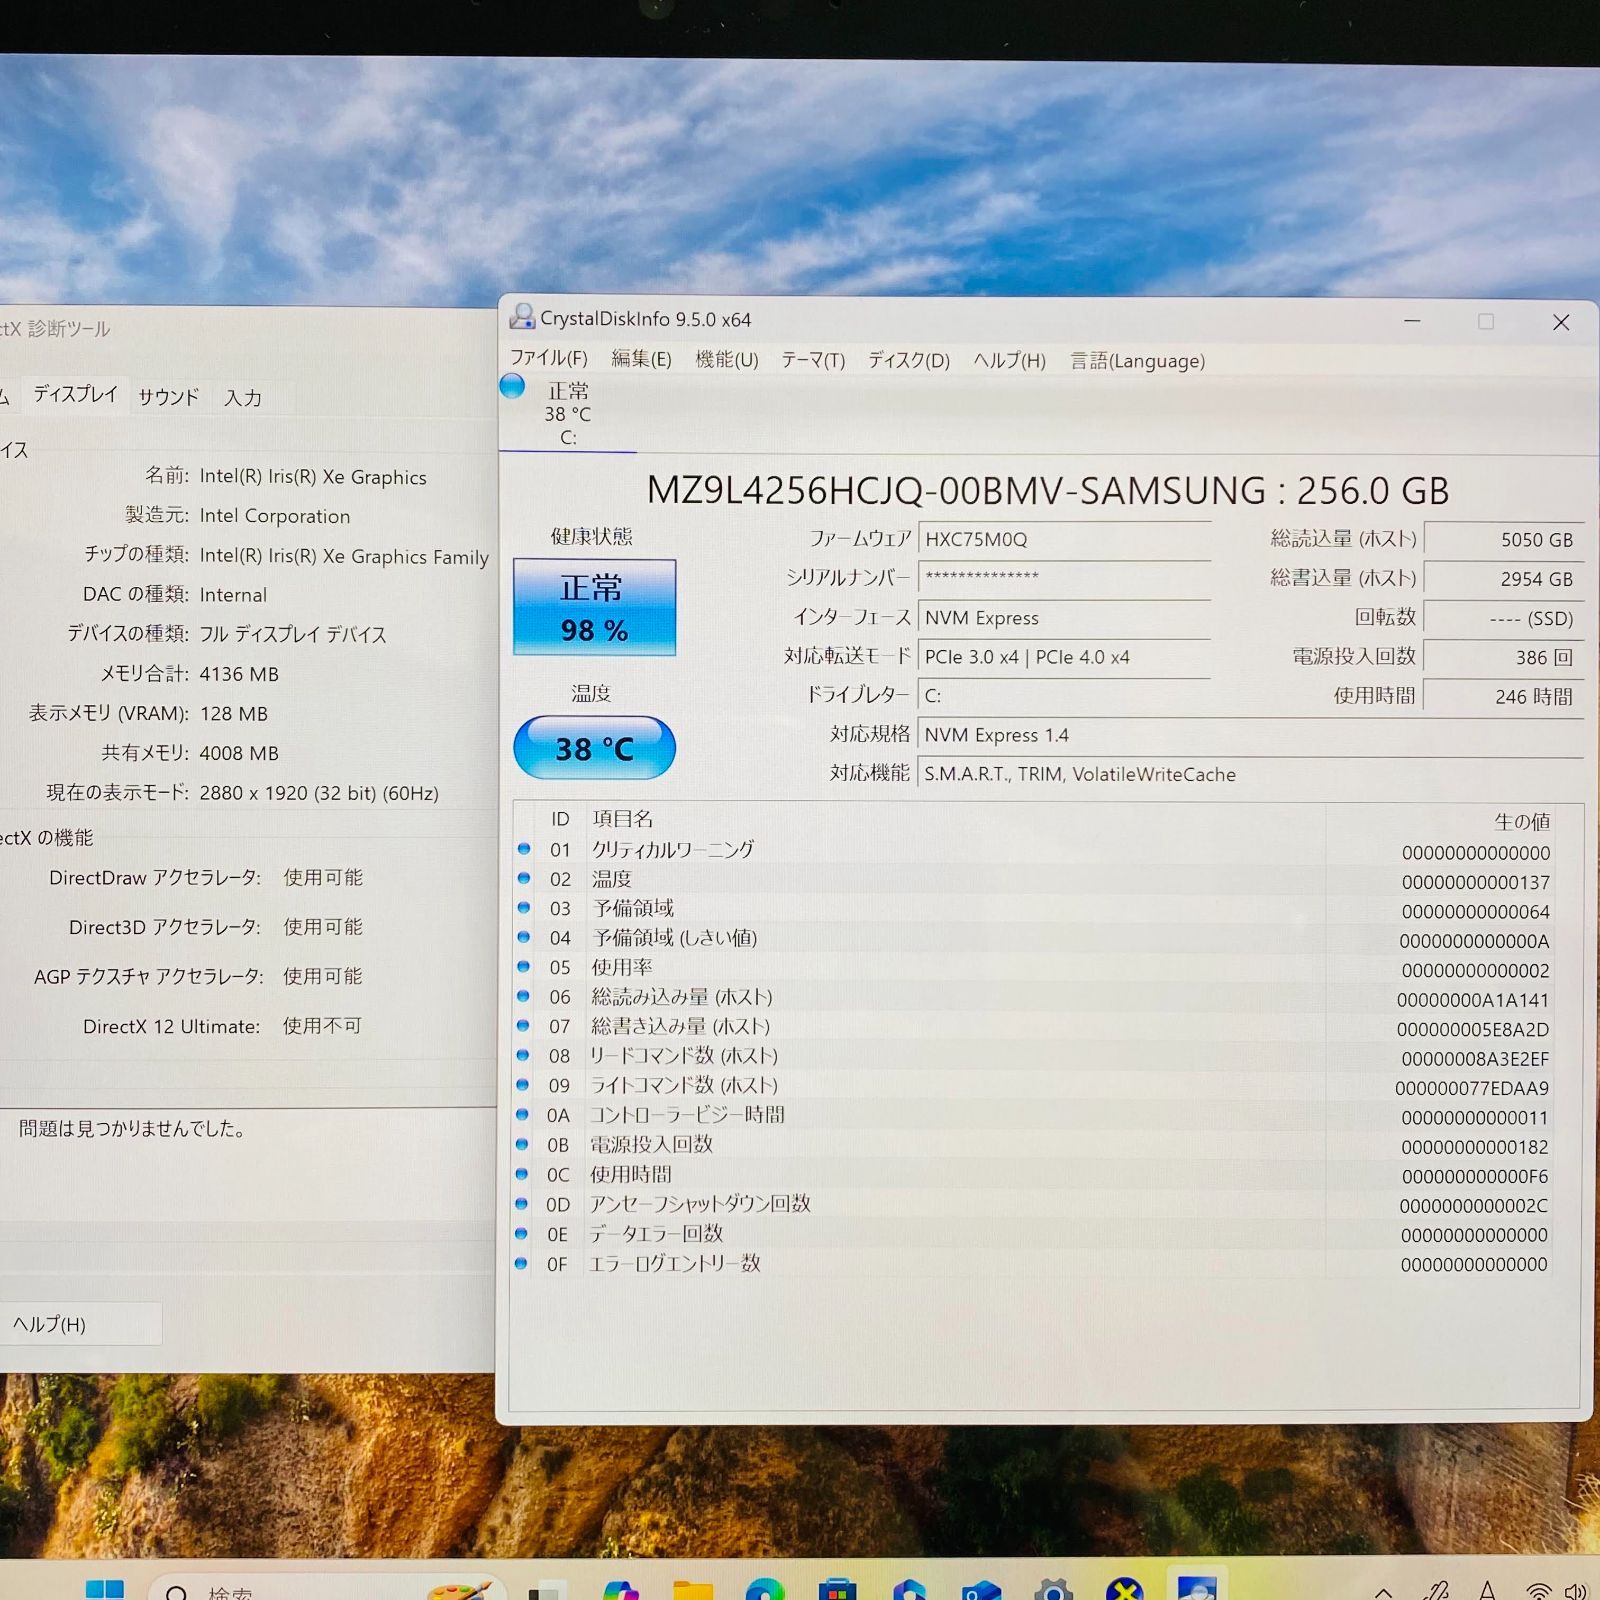Open the ヘルプ(H) menu in CrystalDiskInfo
This screenshot has height=1600, width=1600.
(1009, 361)
